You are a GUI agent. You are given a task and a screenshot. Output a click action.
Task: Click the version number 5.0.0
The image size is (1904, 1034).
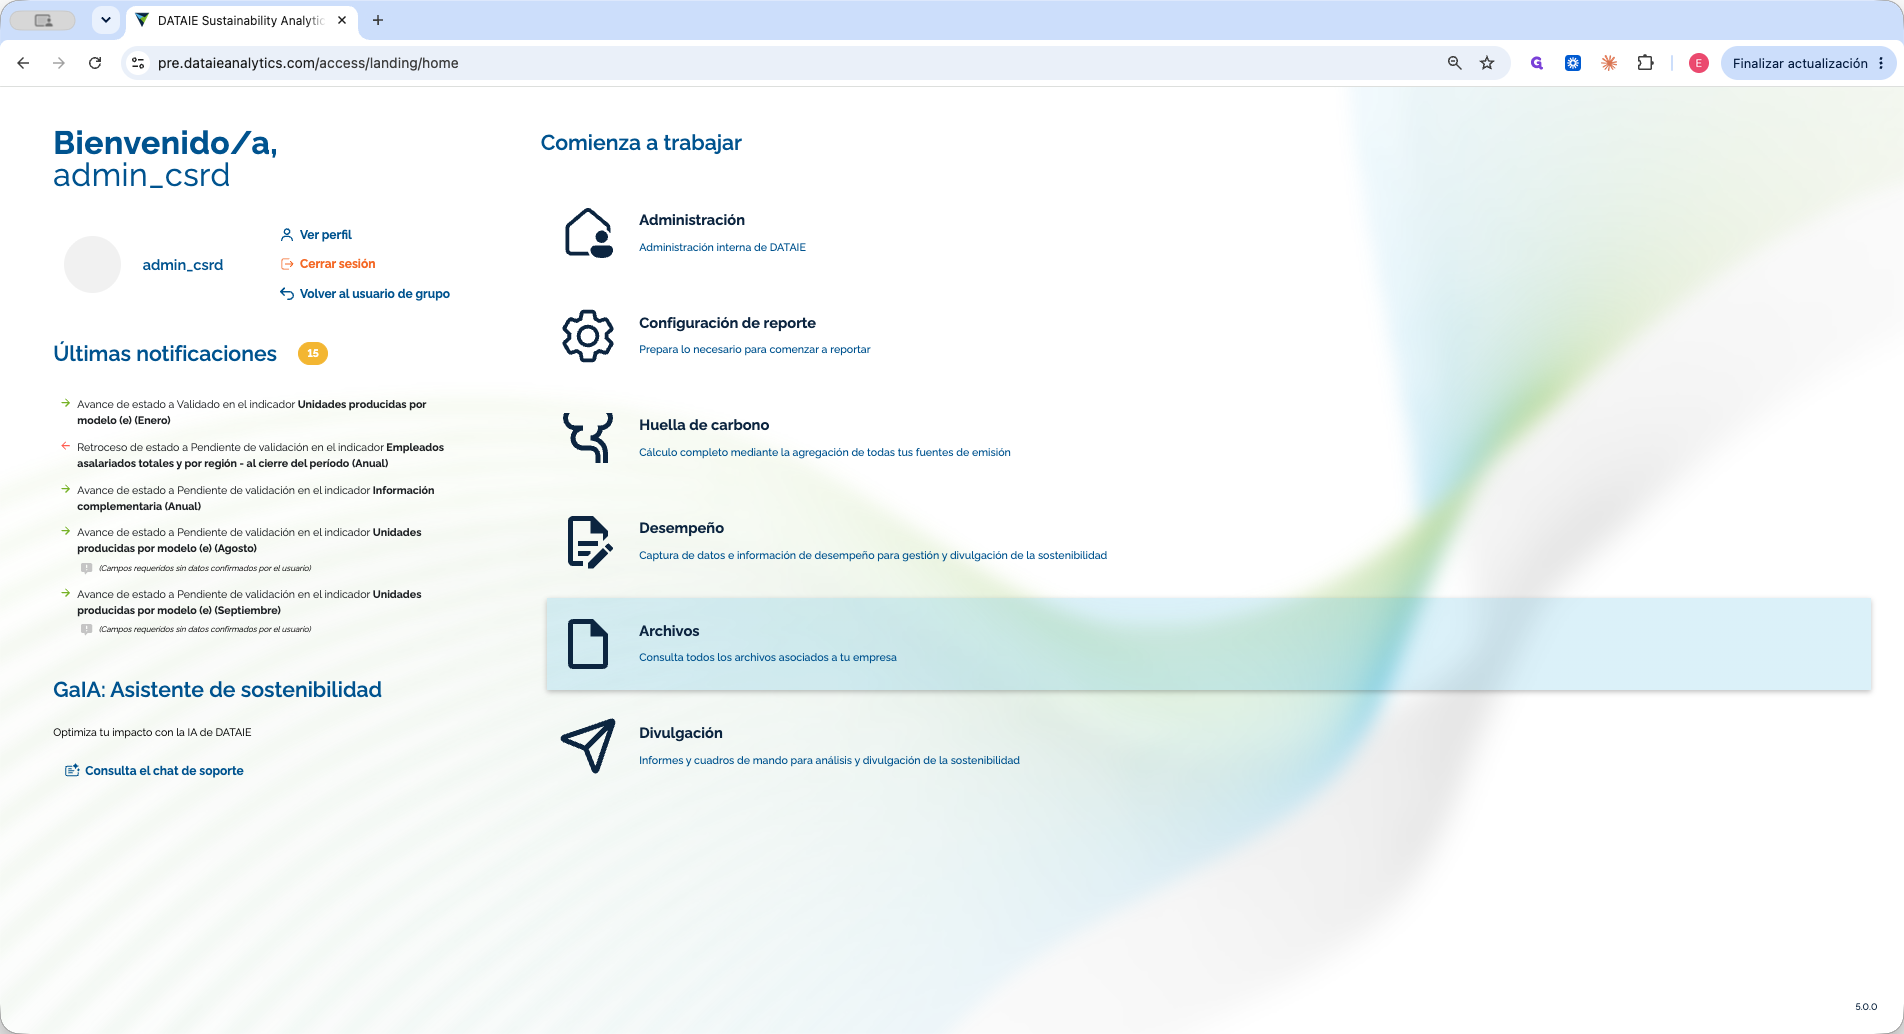coord(1866,1007)
